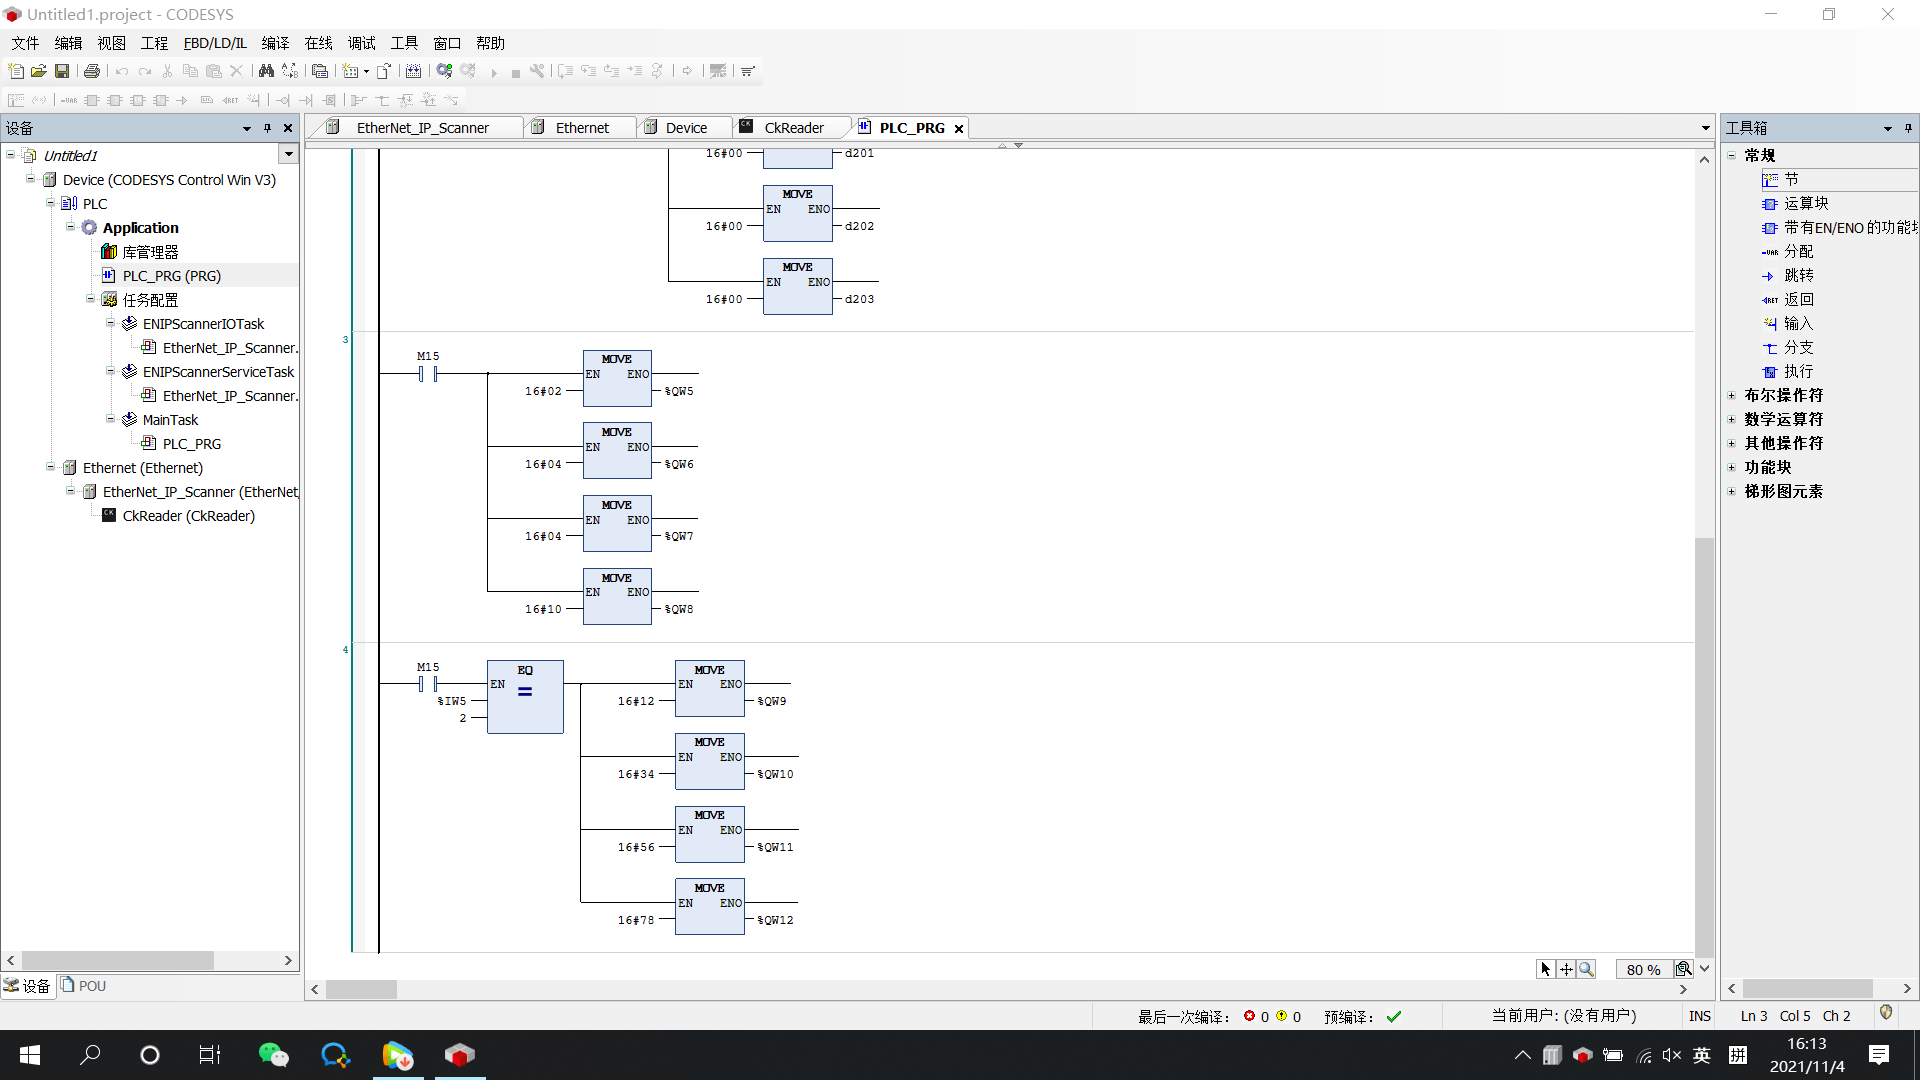Click the EQ comparison block in network 4
Viewport: 1920px width, 1080px height.
coord(525,697)
